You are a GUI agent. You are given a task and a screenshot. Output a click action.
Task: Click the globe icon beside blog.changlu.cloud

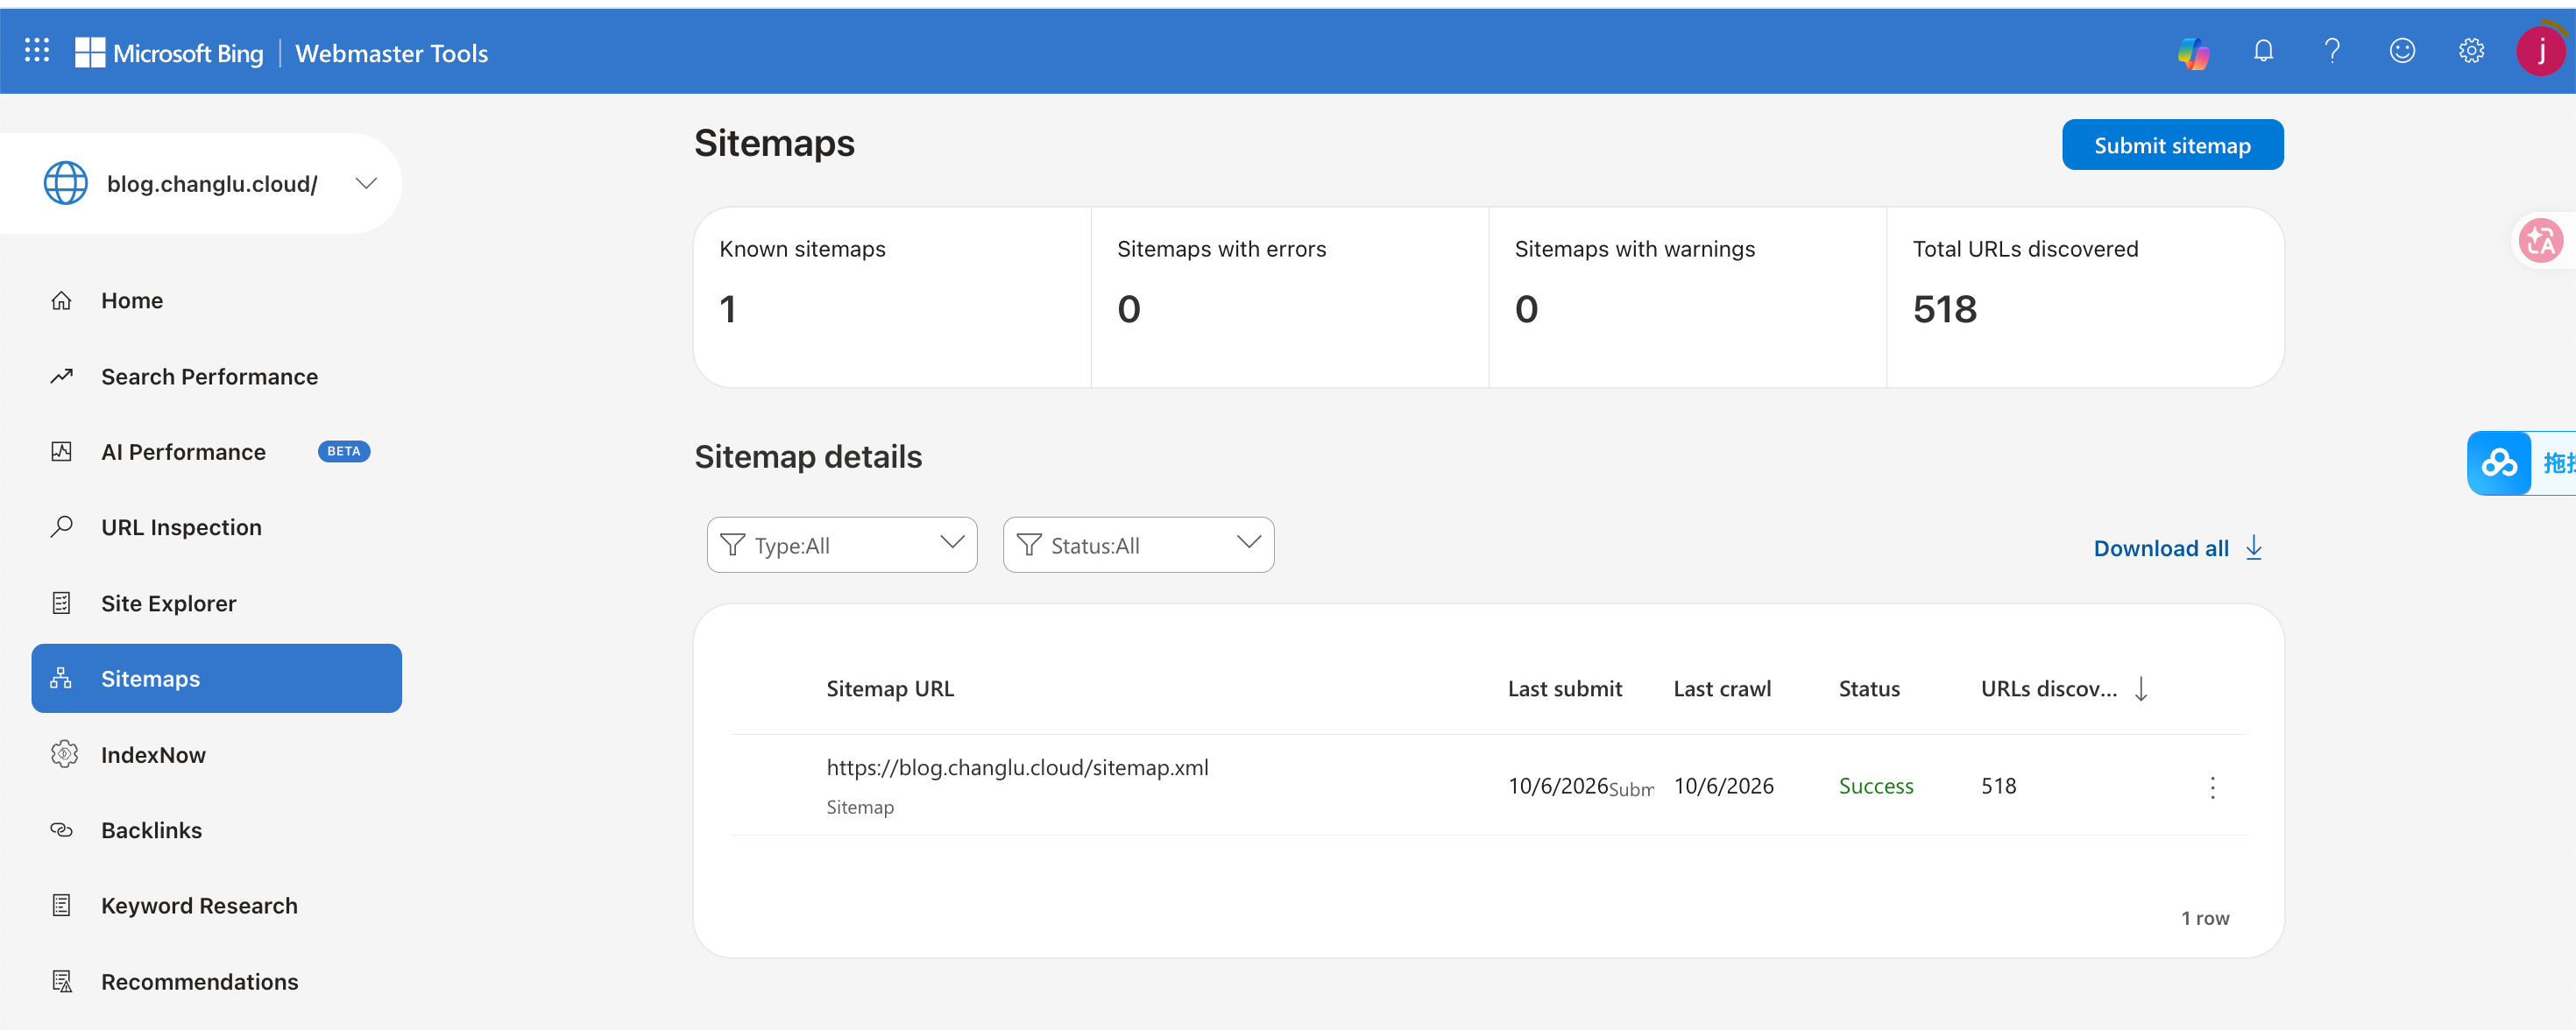click(66, 183)
